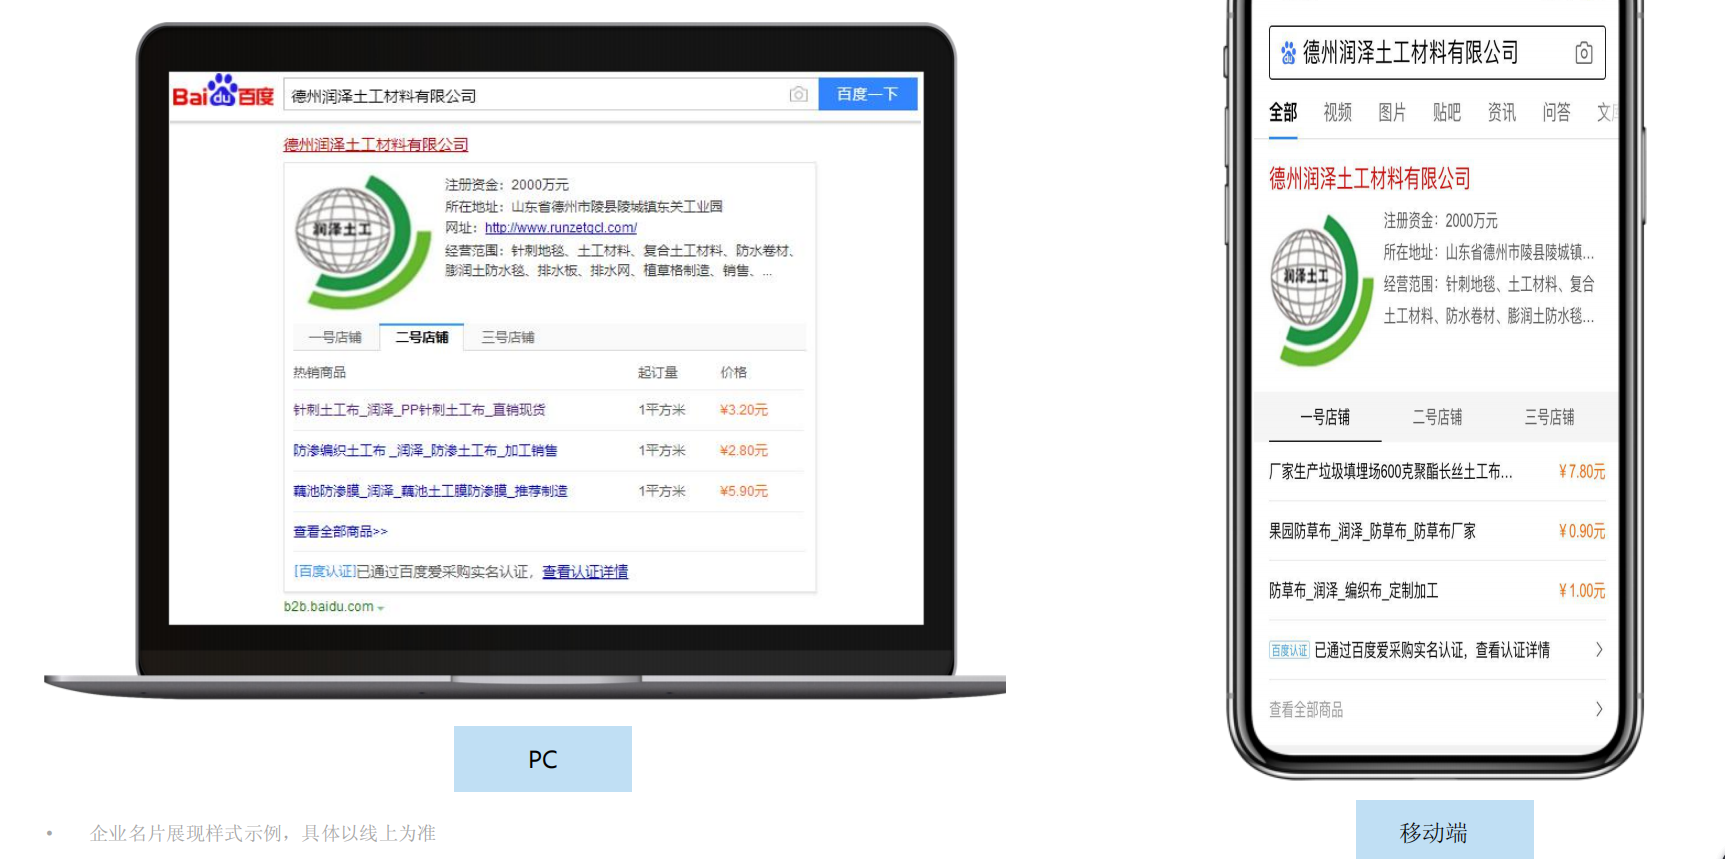The width and height of the screenshot is (1725, 859).
Task: Switch to 图片 tab on mobile
Action: pyautogui.click(x=1392, y=112)
